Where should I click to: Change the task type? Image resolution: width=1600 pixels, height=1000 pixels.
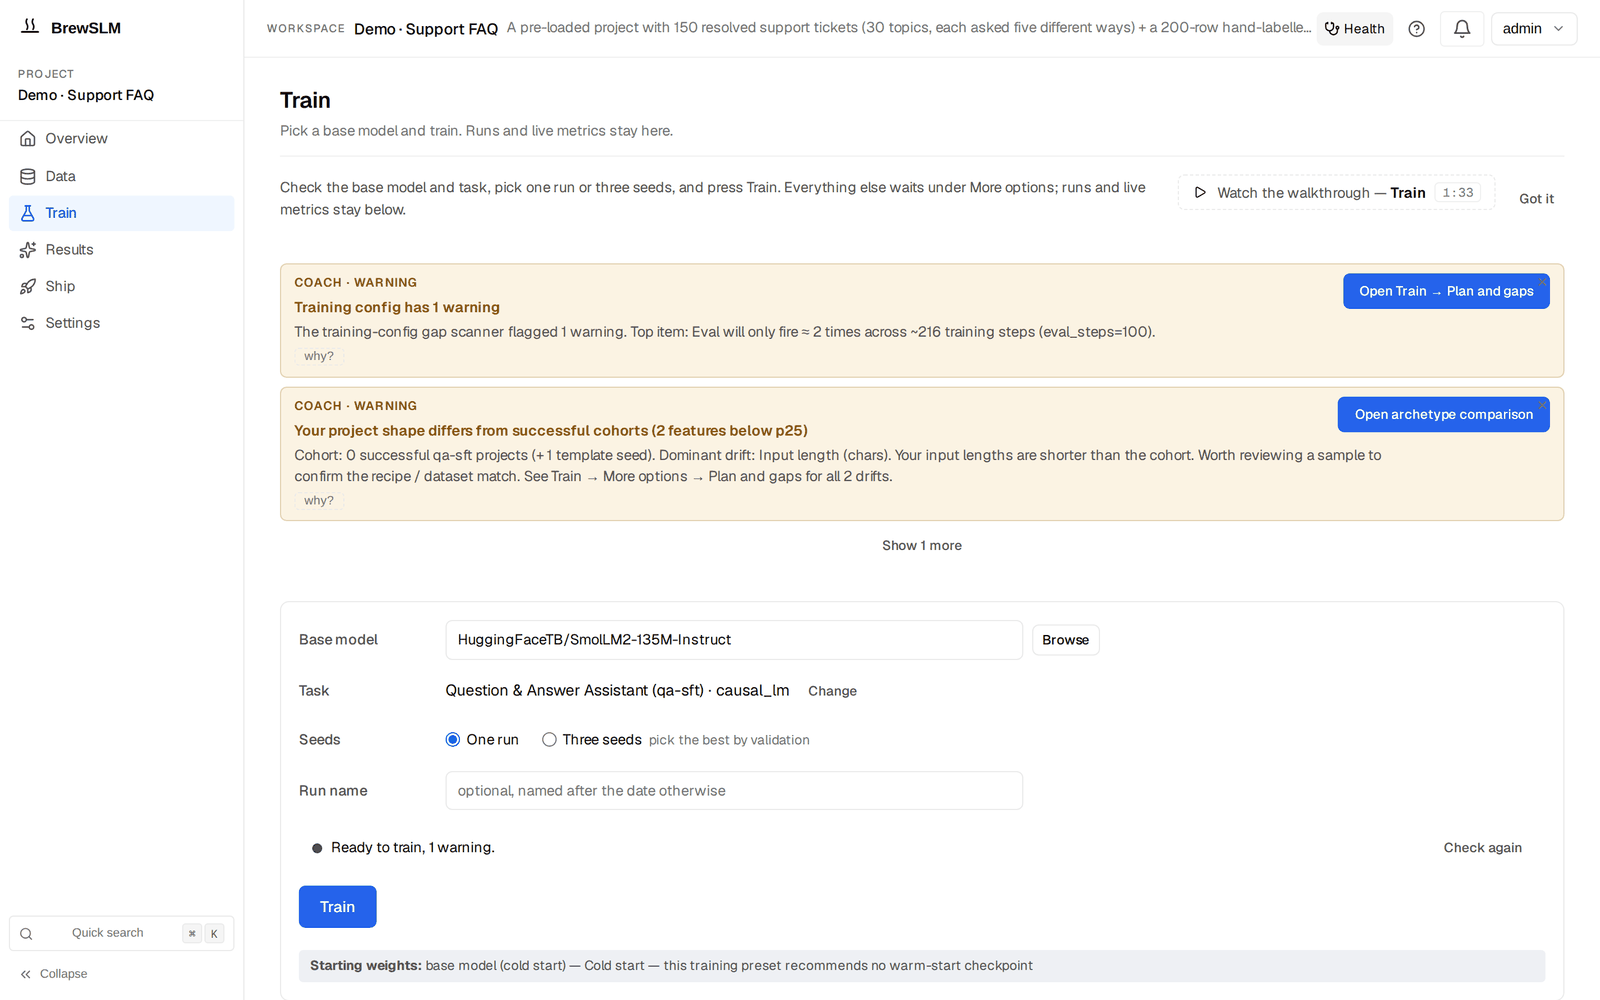click(832, 691)
